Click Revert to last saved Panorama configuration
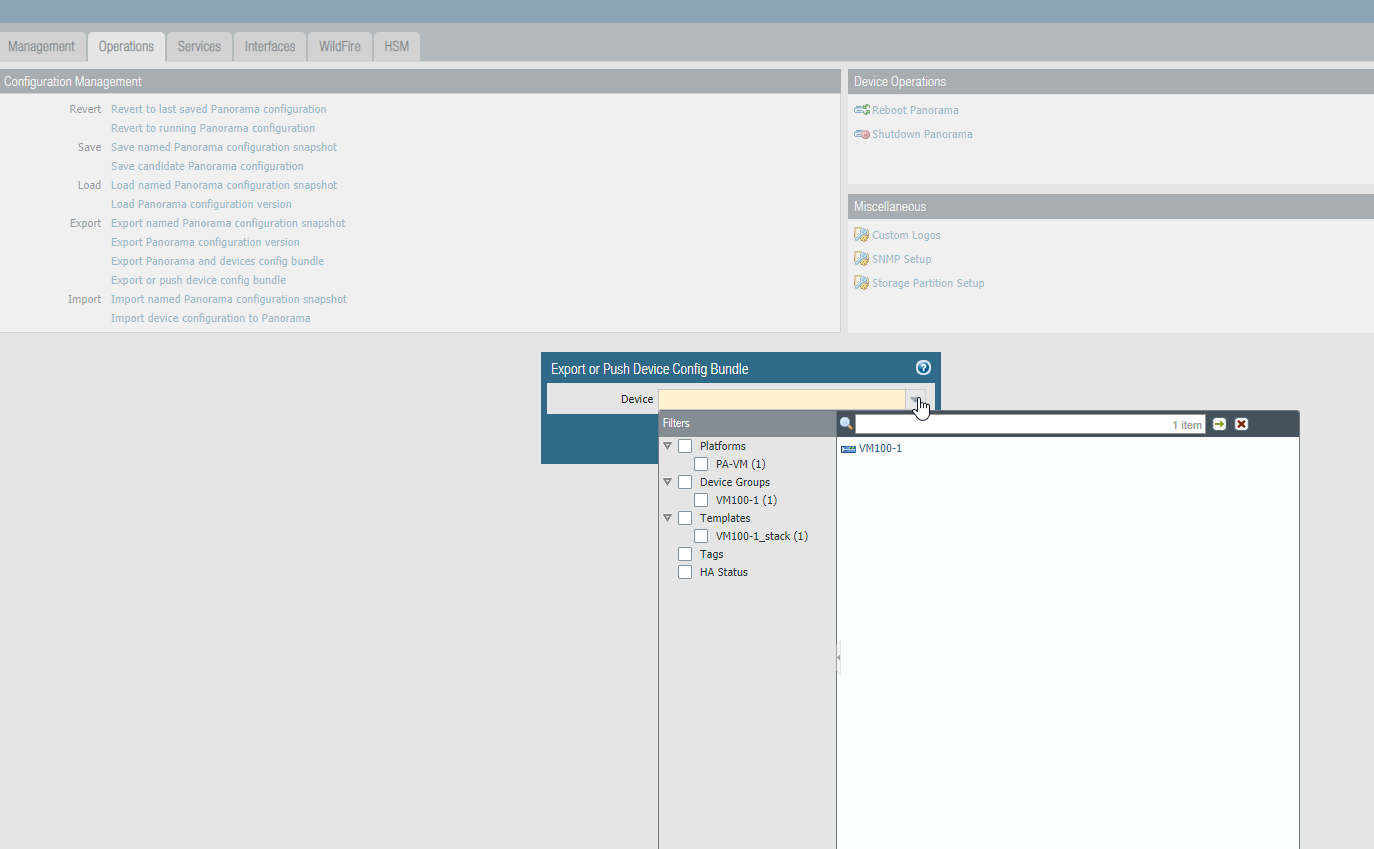 pyautogui.click(x=219, y=109)
